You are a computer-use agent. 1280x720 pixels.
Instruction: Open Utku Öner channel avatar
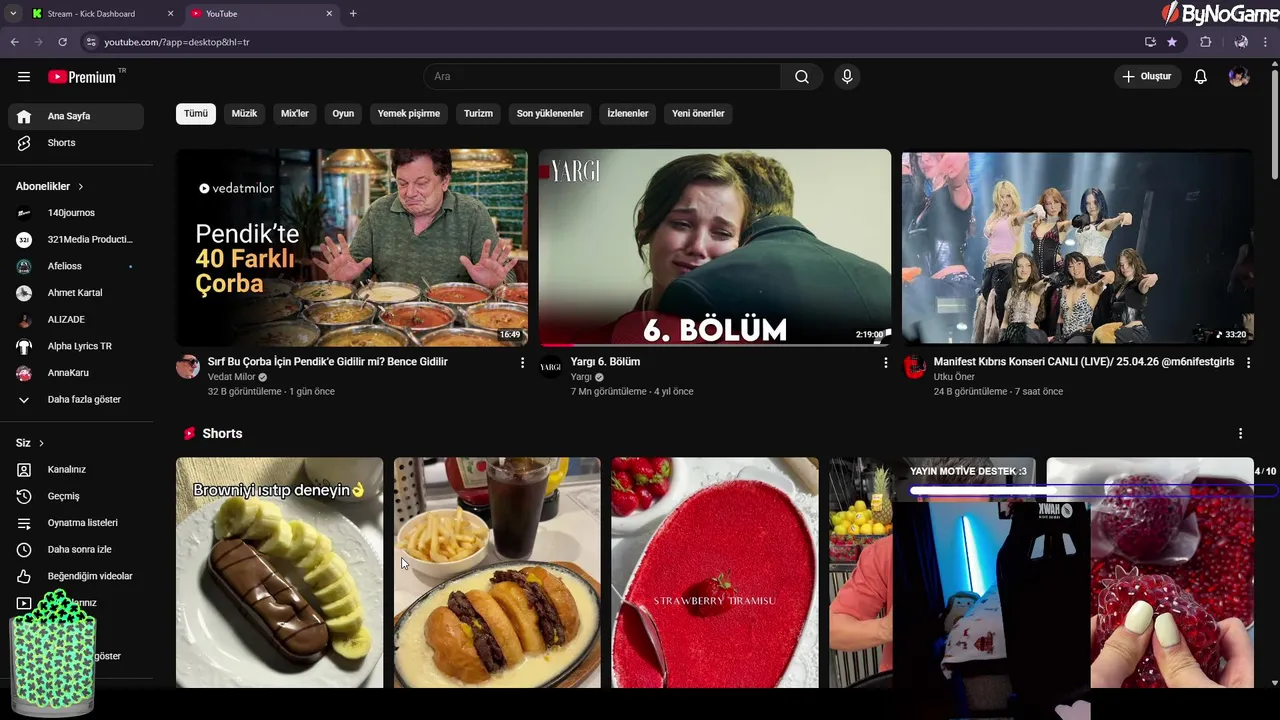coord(914,367)
